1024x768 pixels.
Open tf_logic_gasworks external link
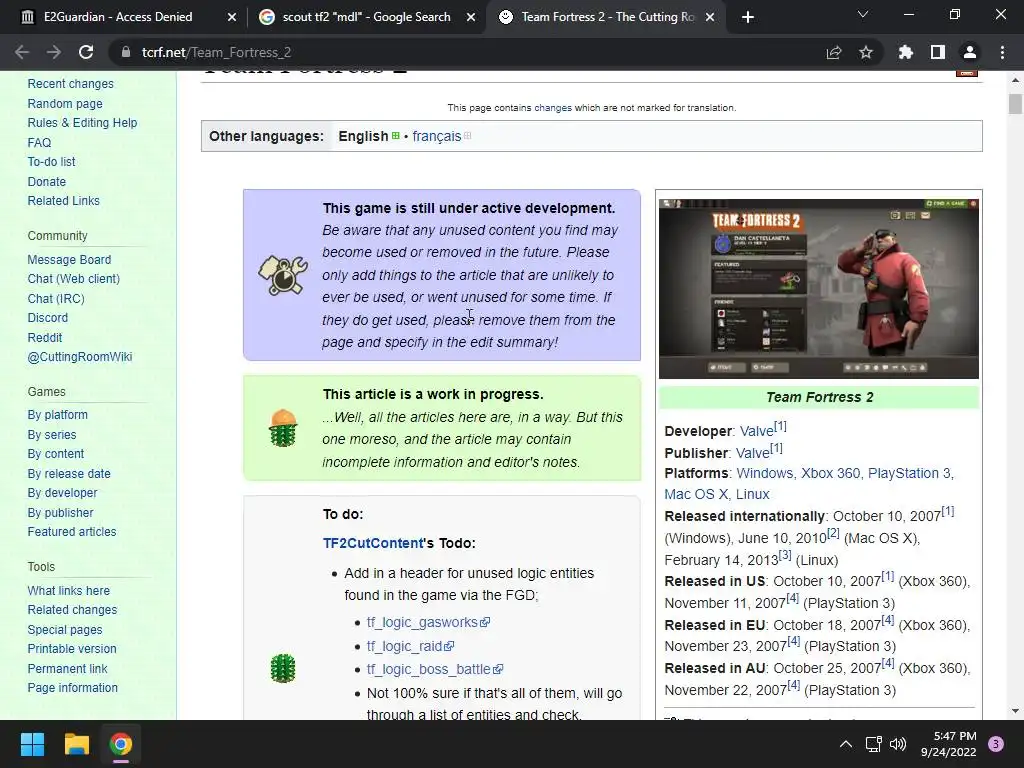428,622
